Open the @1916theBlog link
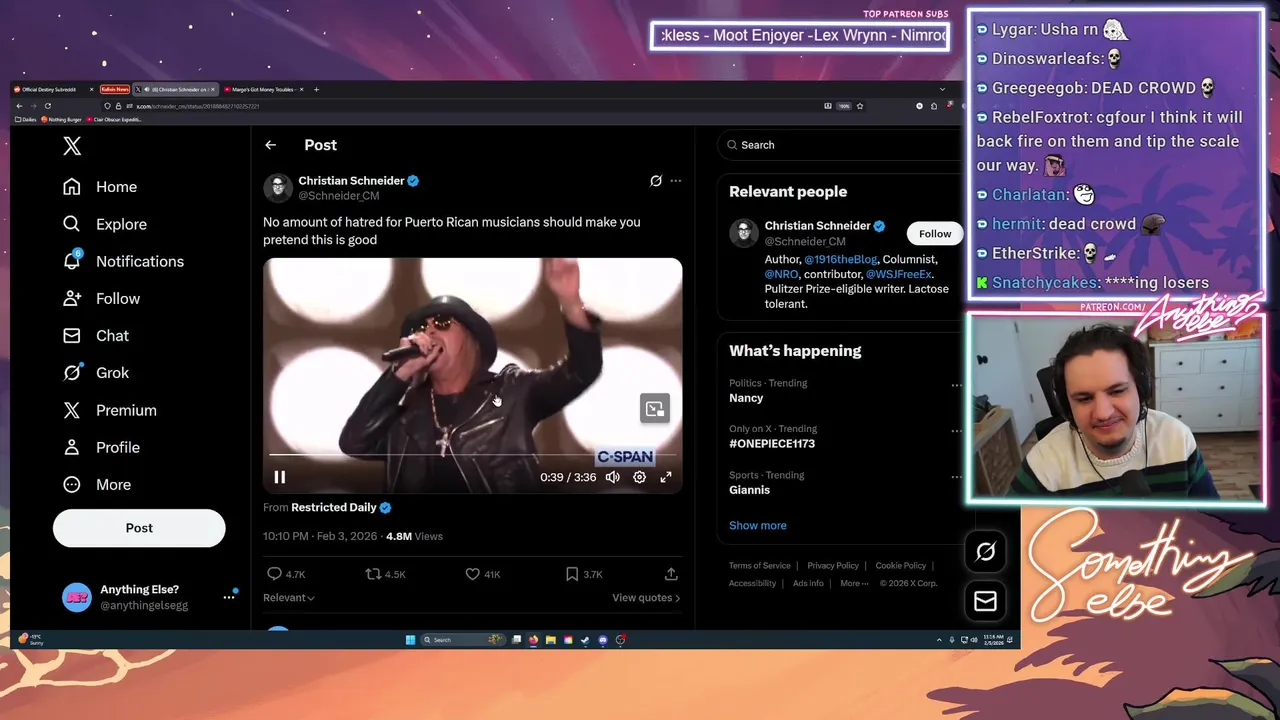The width and height of the screenshot is (1280, 720). click(x=840, y=260)
